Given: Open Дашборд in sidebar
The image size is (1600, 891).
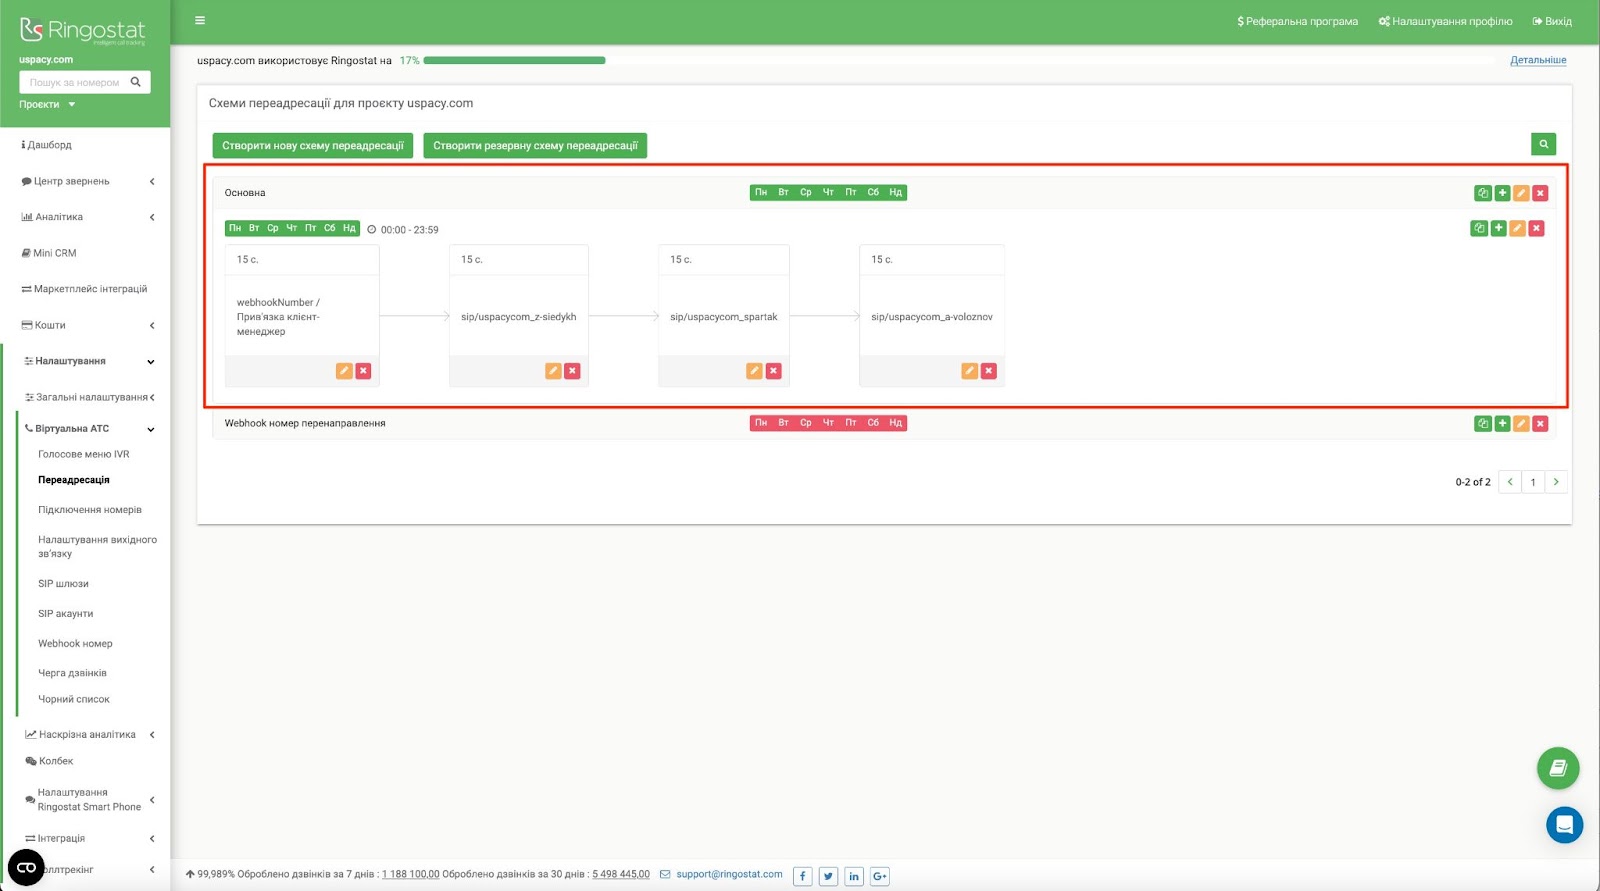Looking at the screenshot, I should pyautogui.click(x=46, y=145).
